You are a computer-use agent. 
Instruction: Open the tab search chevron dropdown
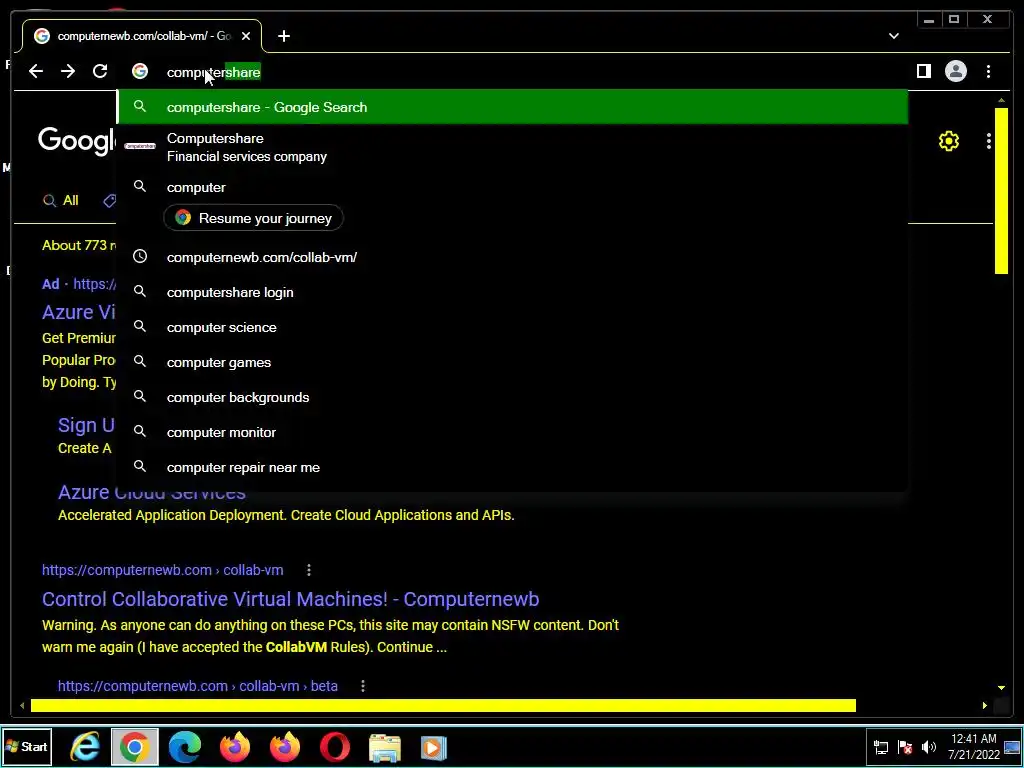point(893,36)
